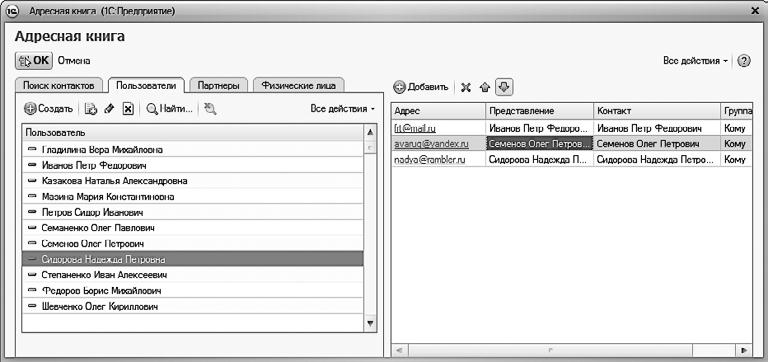Switch to the Физические лица tab

point(299,85)
